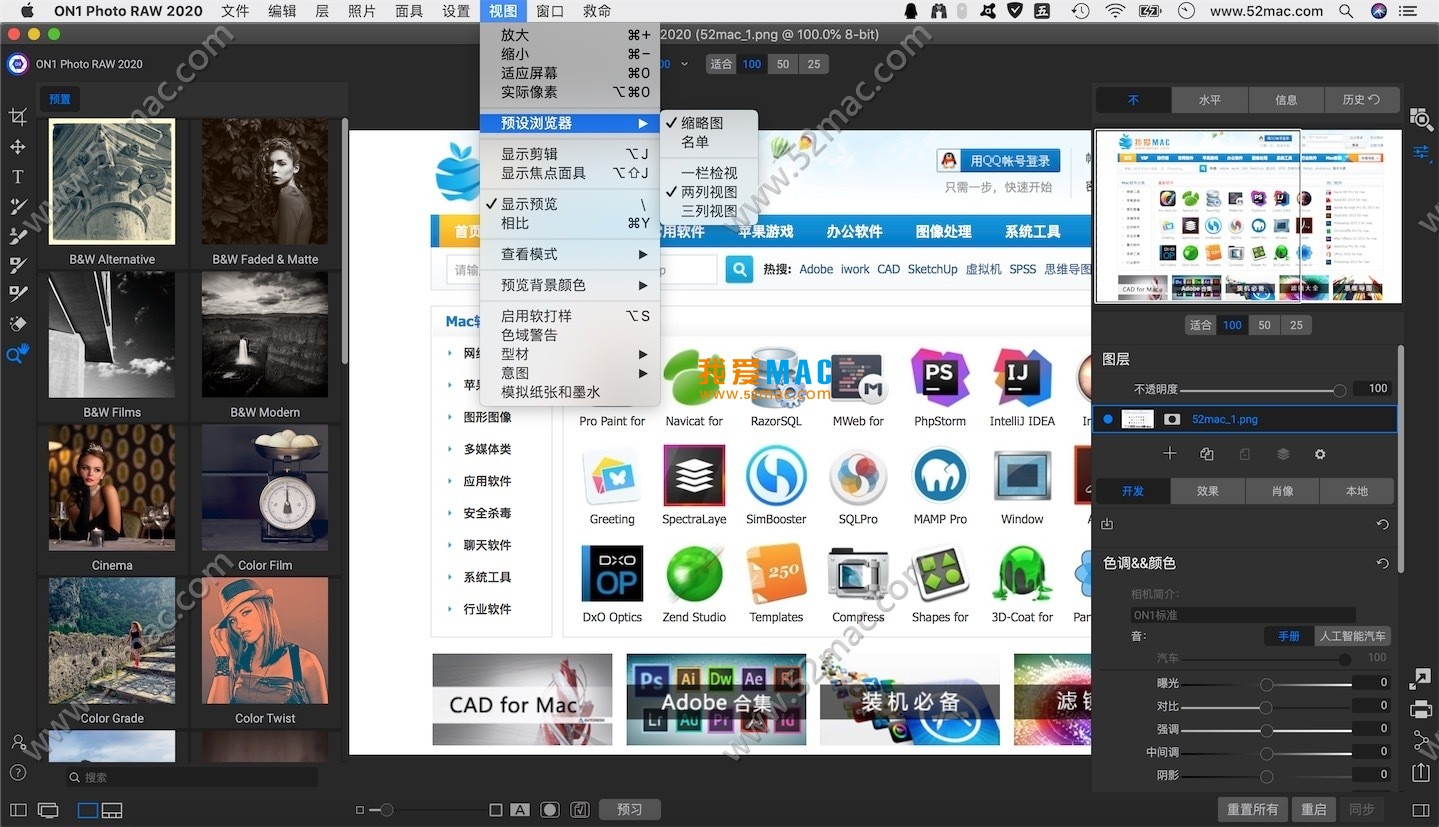Viewport: 1439px width, 827px height.
Task: Click the 重置所有 reset all button
Action: pyautogui.click(x=1252, y=810)
